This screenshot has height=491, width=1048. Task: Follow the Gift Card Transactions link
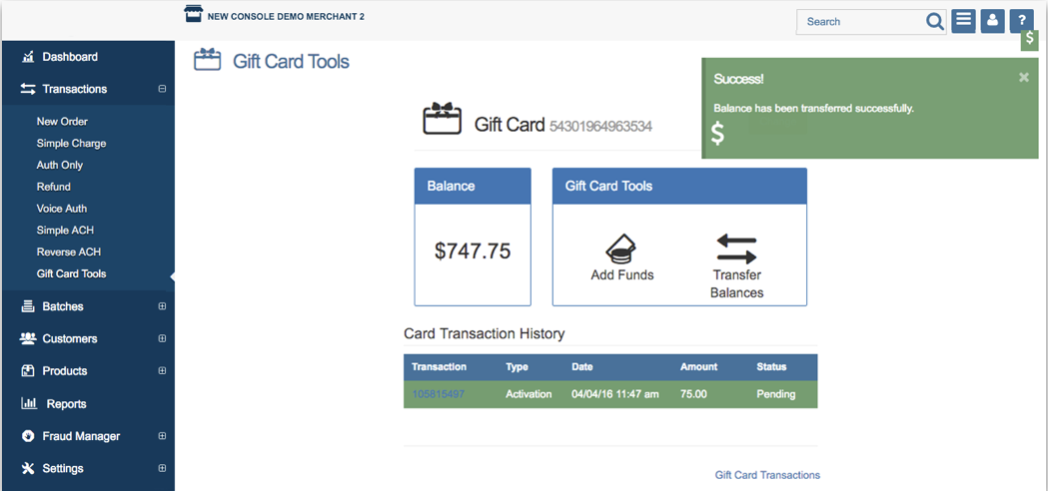click(767, 475)
